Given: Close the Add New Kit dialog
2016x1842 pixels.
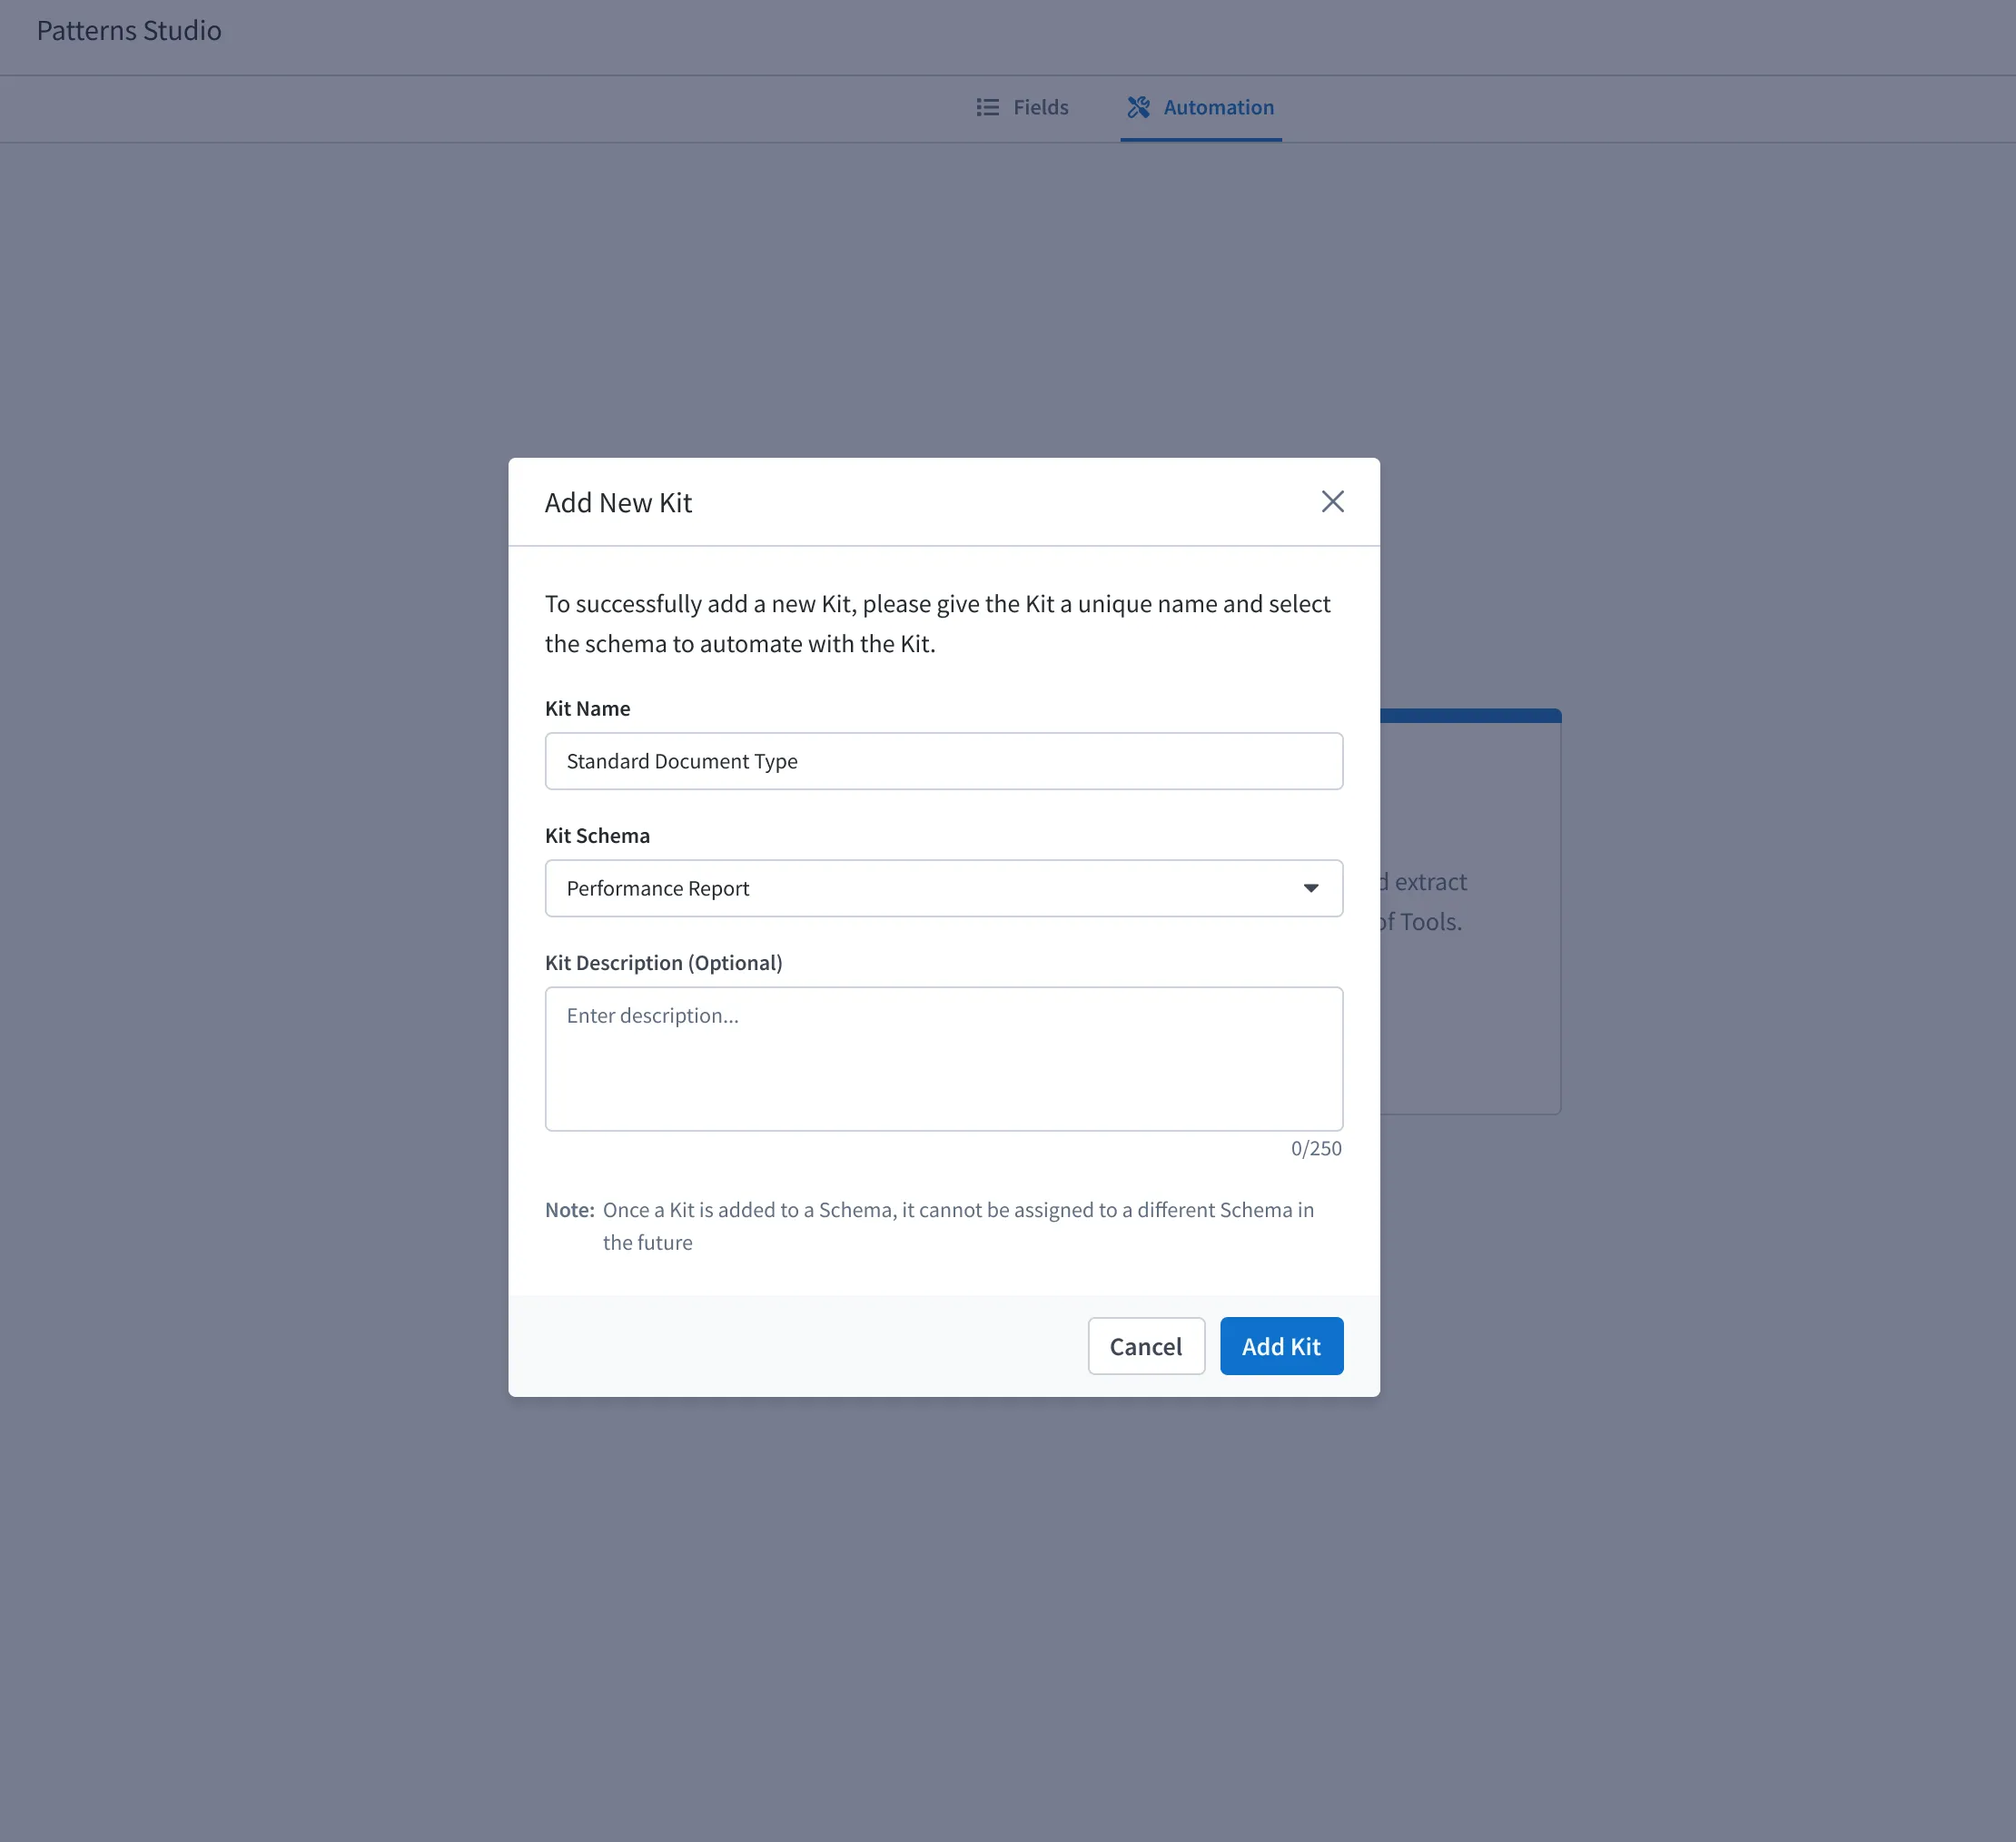Looking at the screenshot, I should pos(1332,501).
